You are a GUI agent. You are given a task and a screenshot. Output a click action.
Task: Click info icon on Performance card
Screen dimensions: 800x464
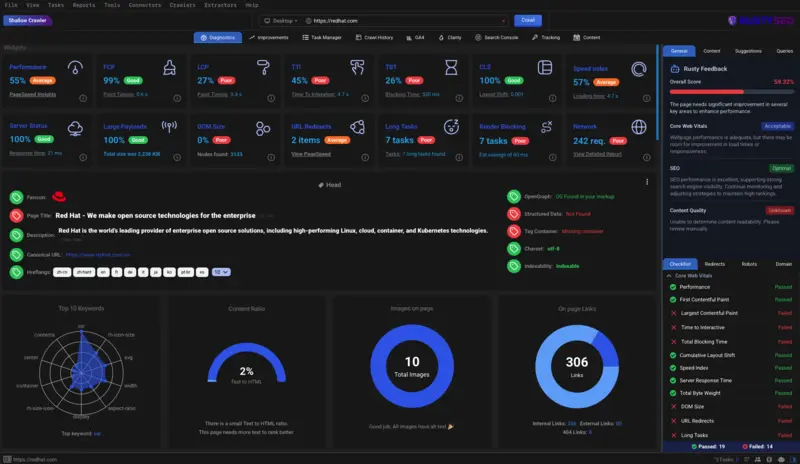83,98
